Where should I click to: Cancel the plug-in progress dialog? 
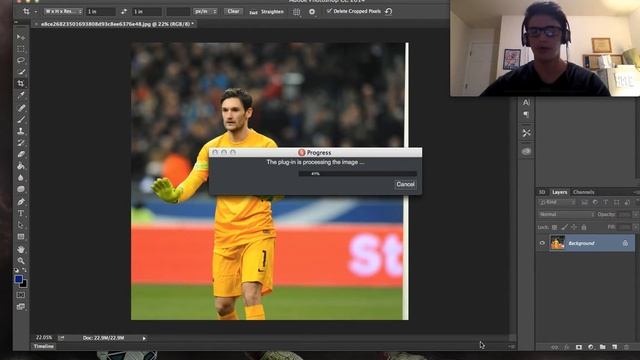point(405,184)
